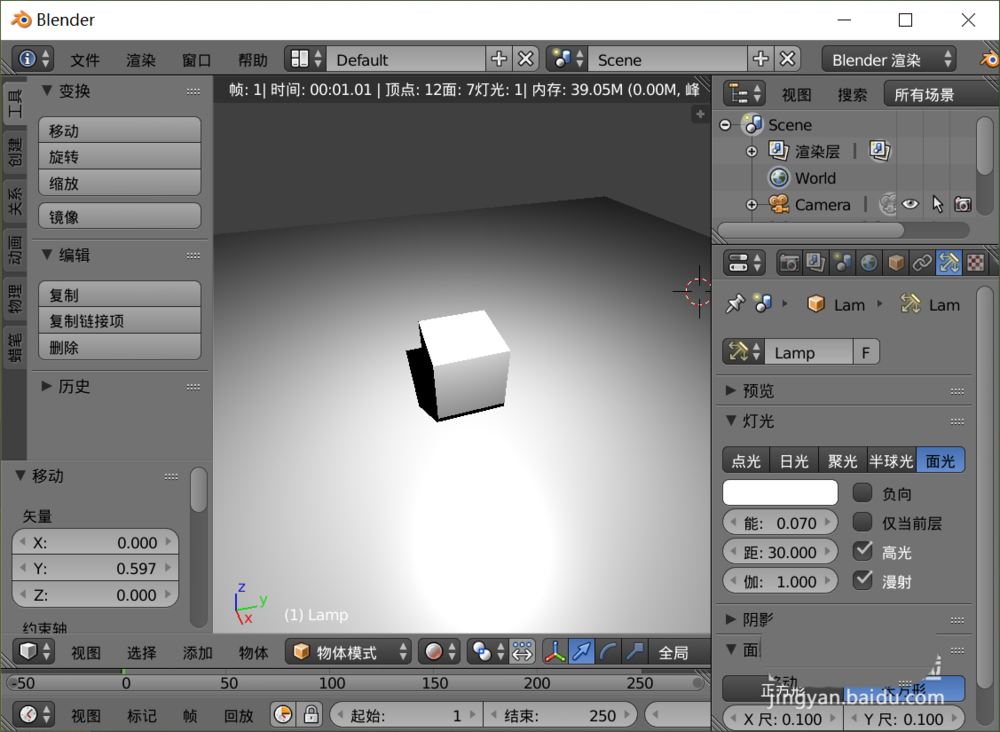Screen dimensions: 1000x732
Task: Open the 物体模式 mode dropdown
Action: (348, 651)
